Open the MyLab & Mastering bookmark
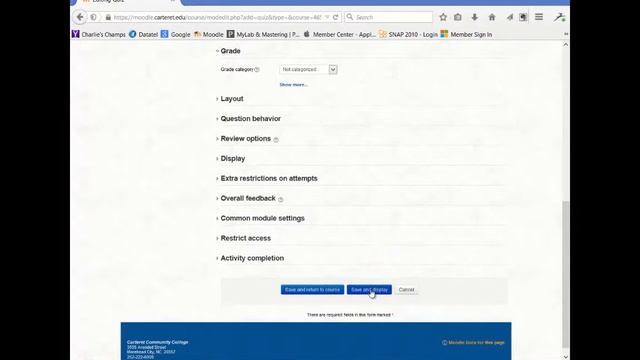Viewport: 640px width, 360px height. 263,34
